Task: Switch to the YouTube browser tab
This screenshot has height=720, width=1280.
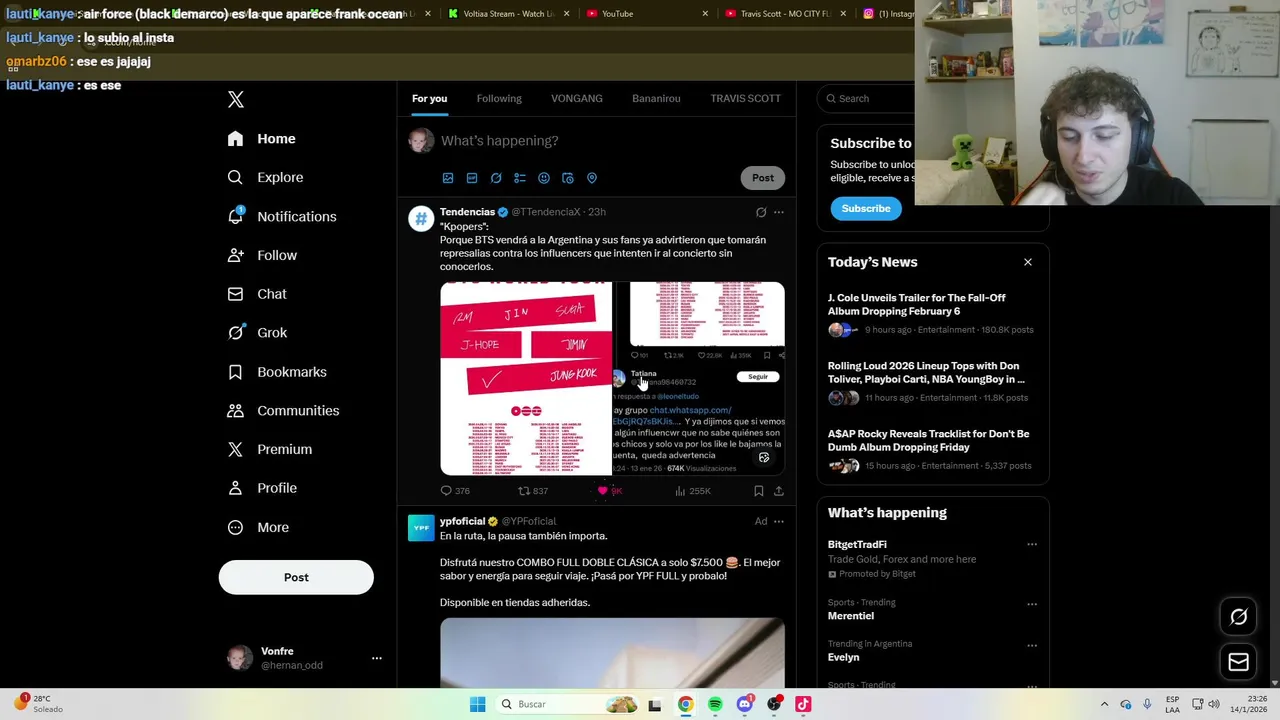Action: (x=646, y=14)
